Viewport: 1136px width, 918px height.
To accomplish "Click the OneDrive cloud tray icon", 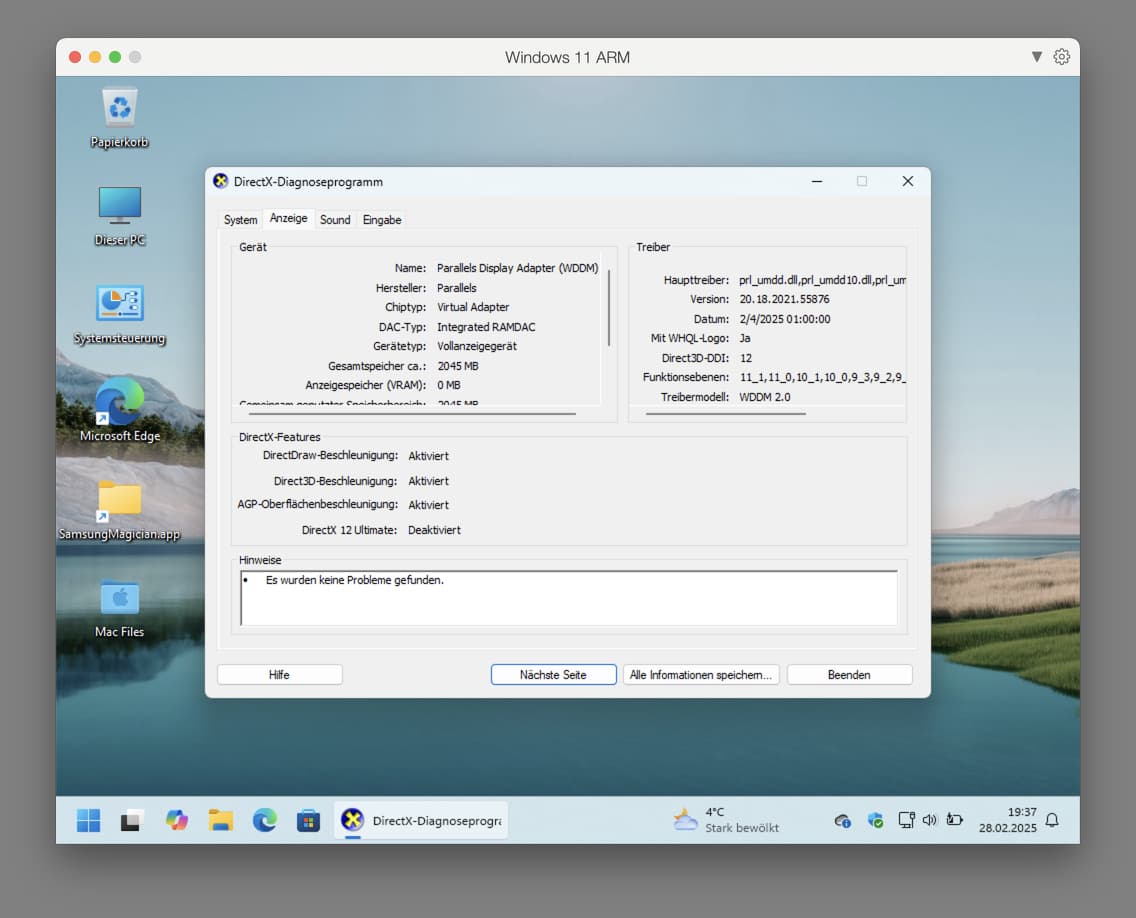I will pyautogui.click(x=842, y=821).
